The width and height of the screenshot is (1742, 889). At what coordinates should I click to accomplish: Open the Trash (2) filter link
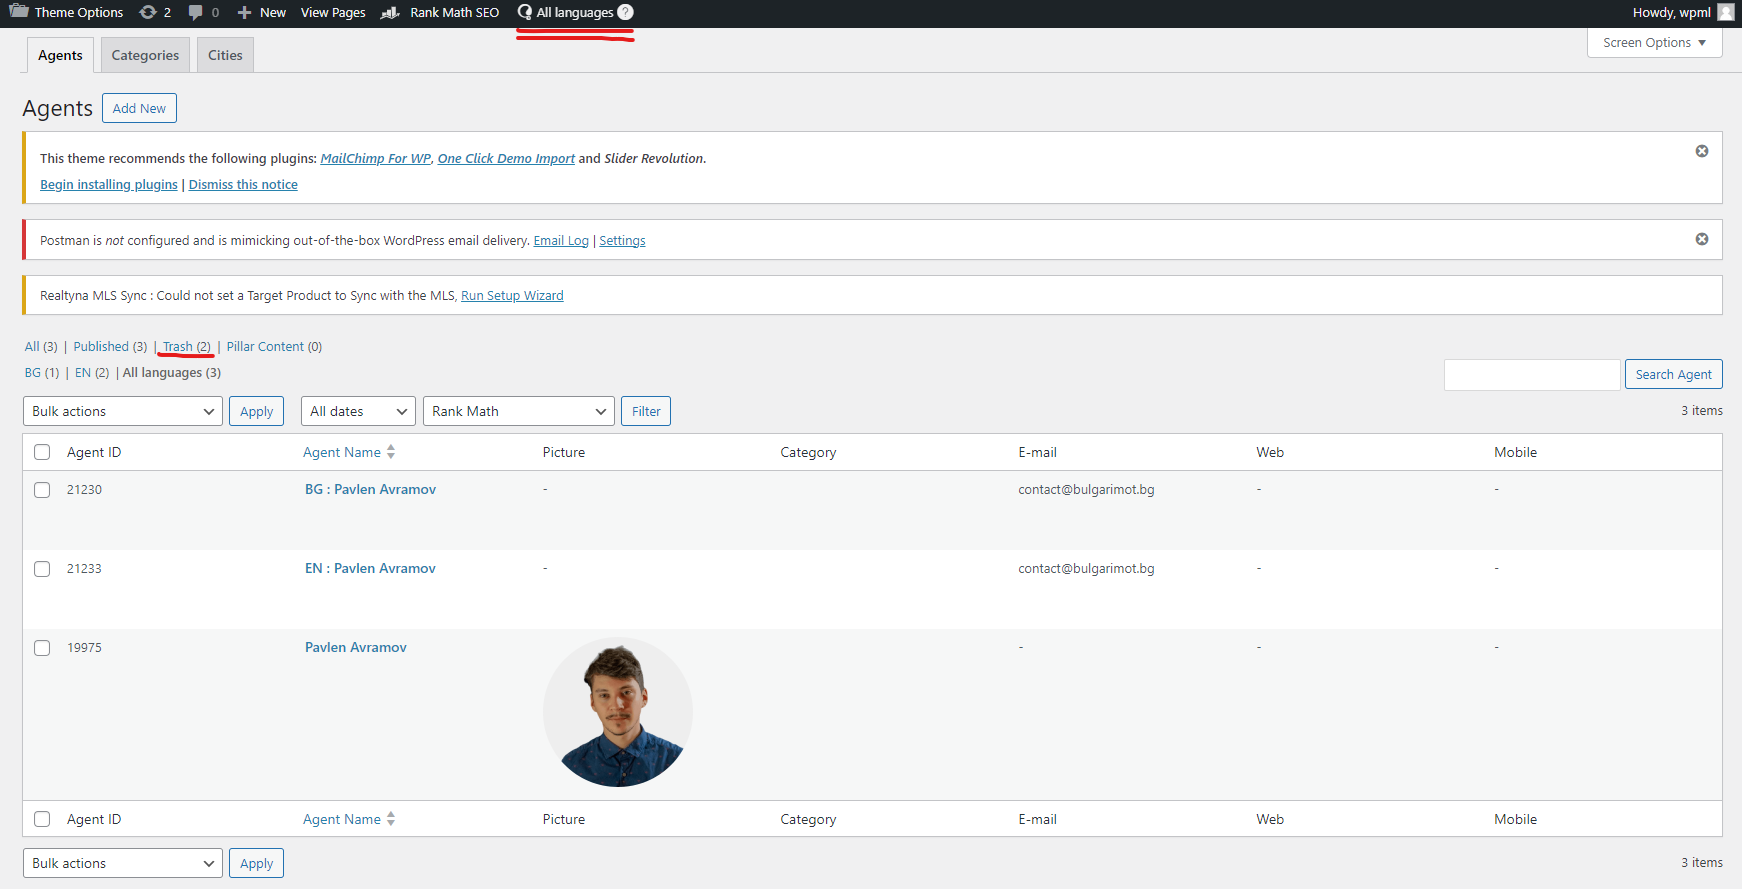[x=186, y=346]
